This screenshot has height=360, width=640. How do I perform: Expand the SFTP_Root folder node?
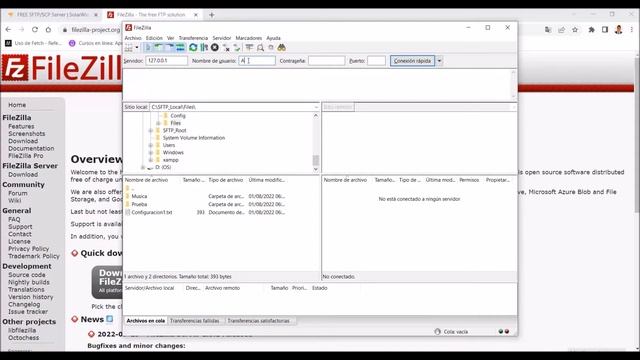tap(151, 131)
